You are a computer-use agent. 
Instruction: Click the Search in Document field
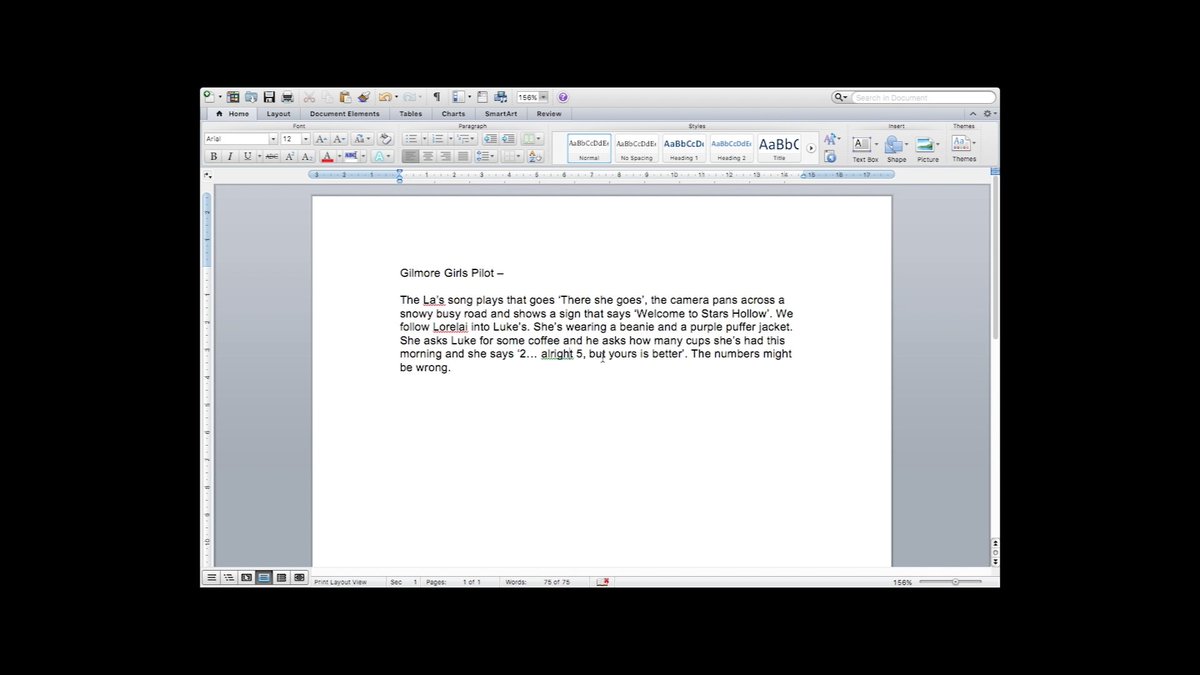(x=924, y=97)
